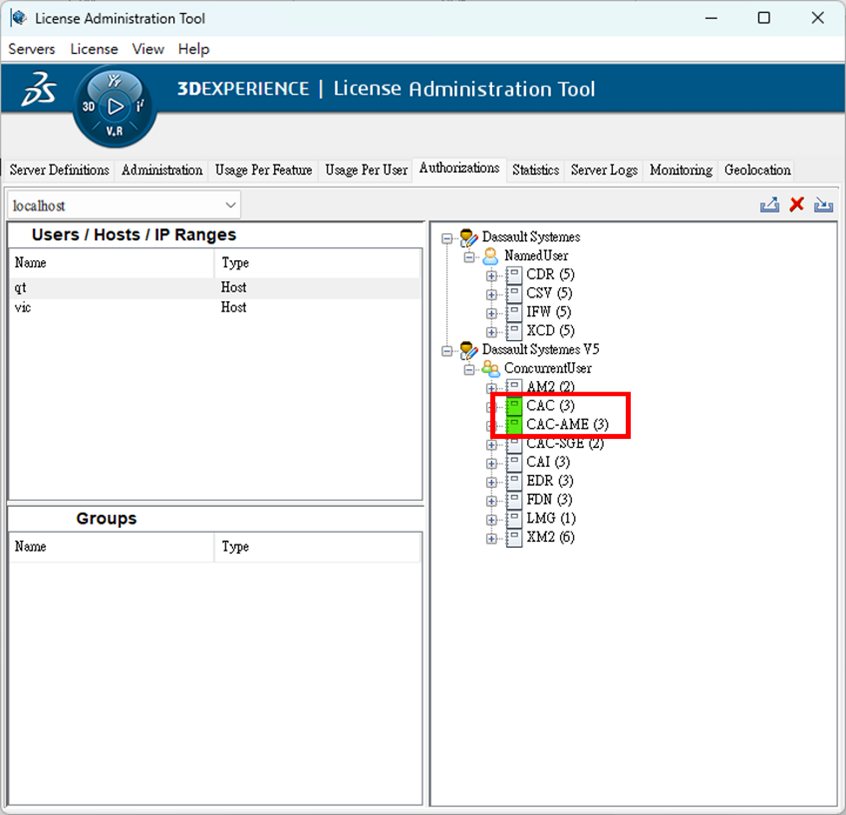Click the green CAC license icon
Image resolution: width=846 pixels, height=815 pixels.
(514, 406)
